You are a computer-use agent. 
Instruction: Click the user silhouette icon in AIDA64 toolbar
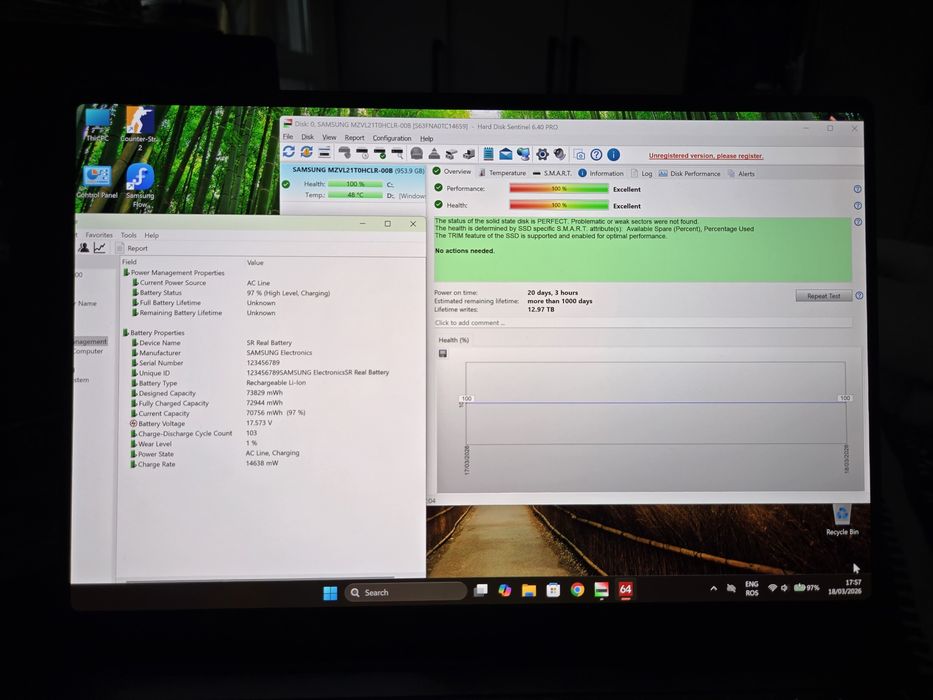pos(84,248)
